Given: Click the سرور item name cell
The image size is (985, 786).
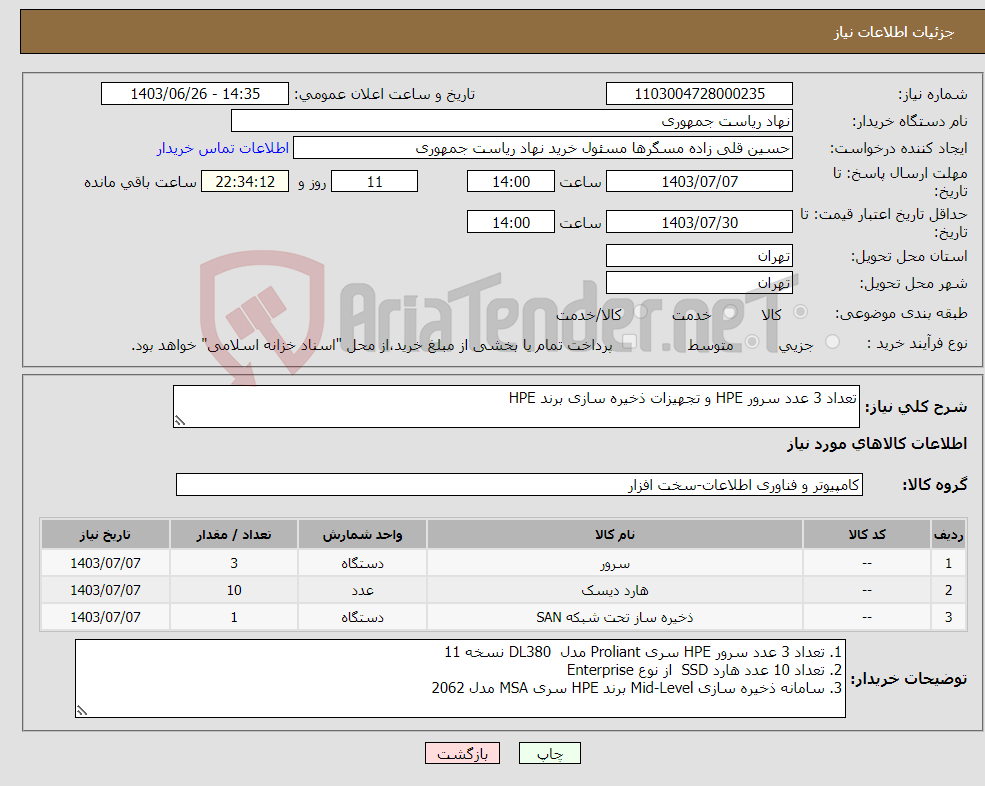Looking at the screenshot, I should pos(615,564).
